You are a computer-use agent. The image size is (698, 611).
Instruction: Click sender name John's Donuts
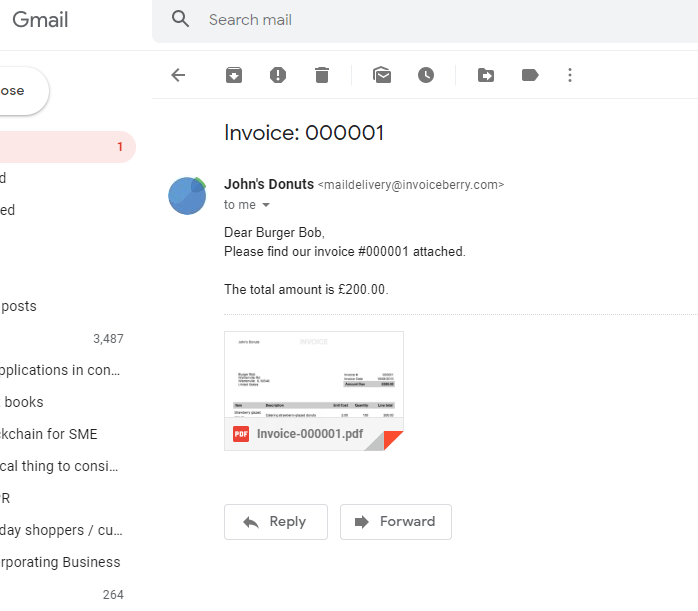pyautogui.click(x=269, y=184)
